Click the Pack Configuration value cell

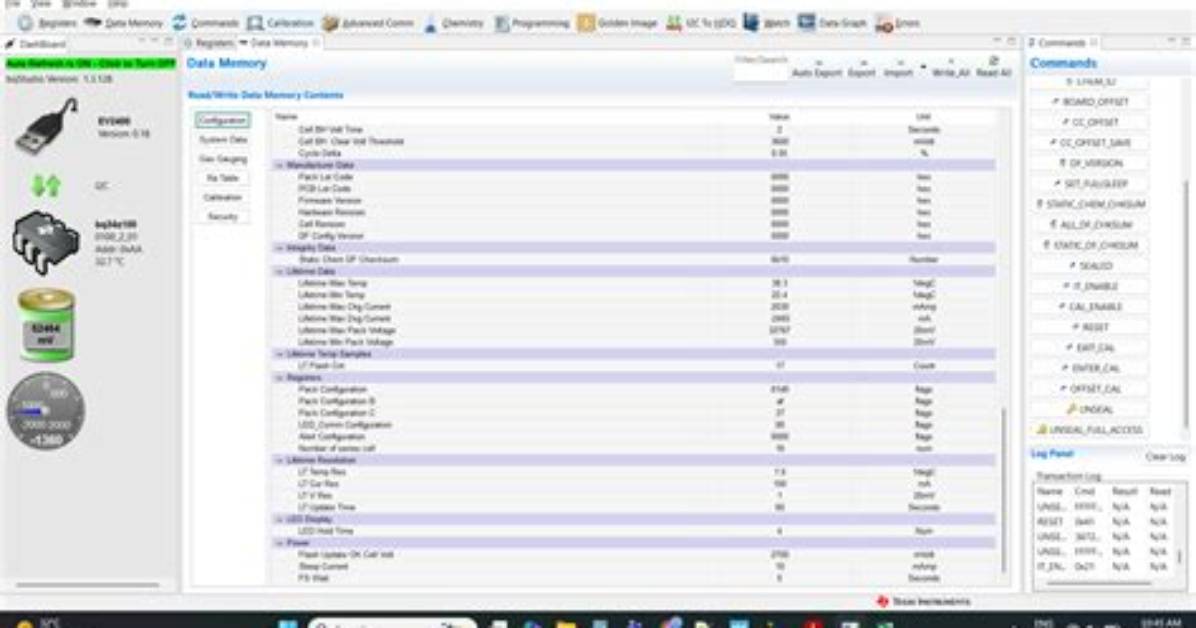(x=780, y=390)
